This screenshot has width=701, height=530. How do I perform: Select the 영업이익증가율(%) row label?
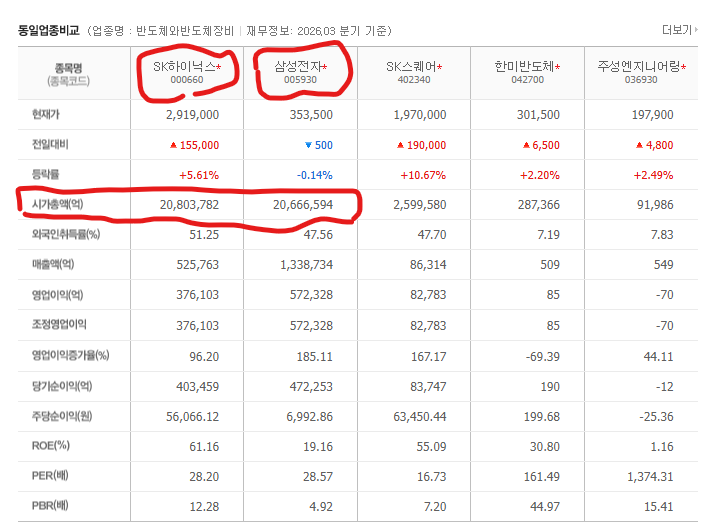point(70,356)
